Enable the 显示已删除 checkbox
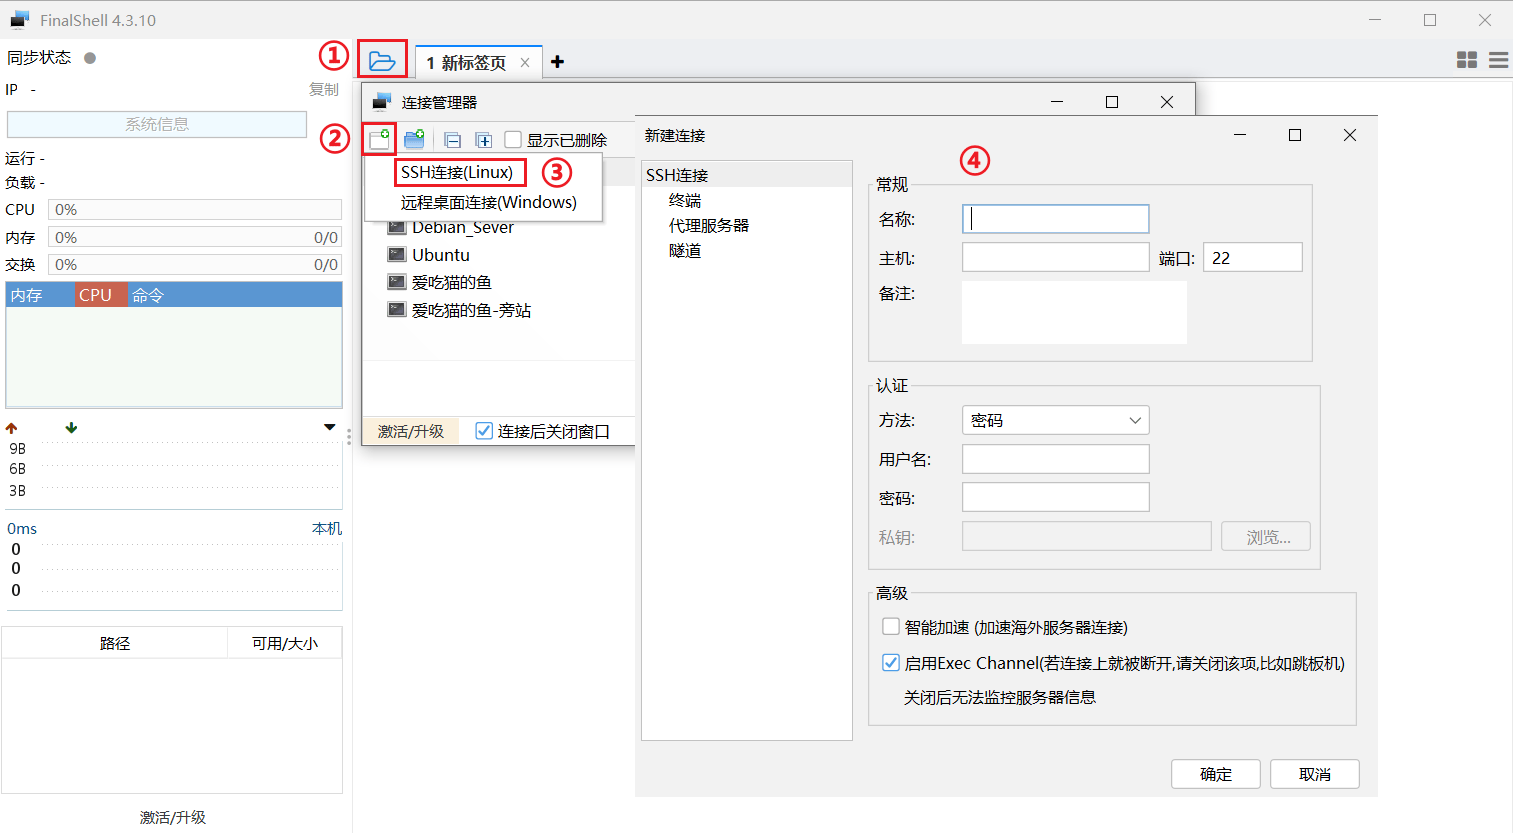This screenshot has height=833, width=1513. click(x=513, y=140)
